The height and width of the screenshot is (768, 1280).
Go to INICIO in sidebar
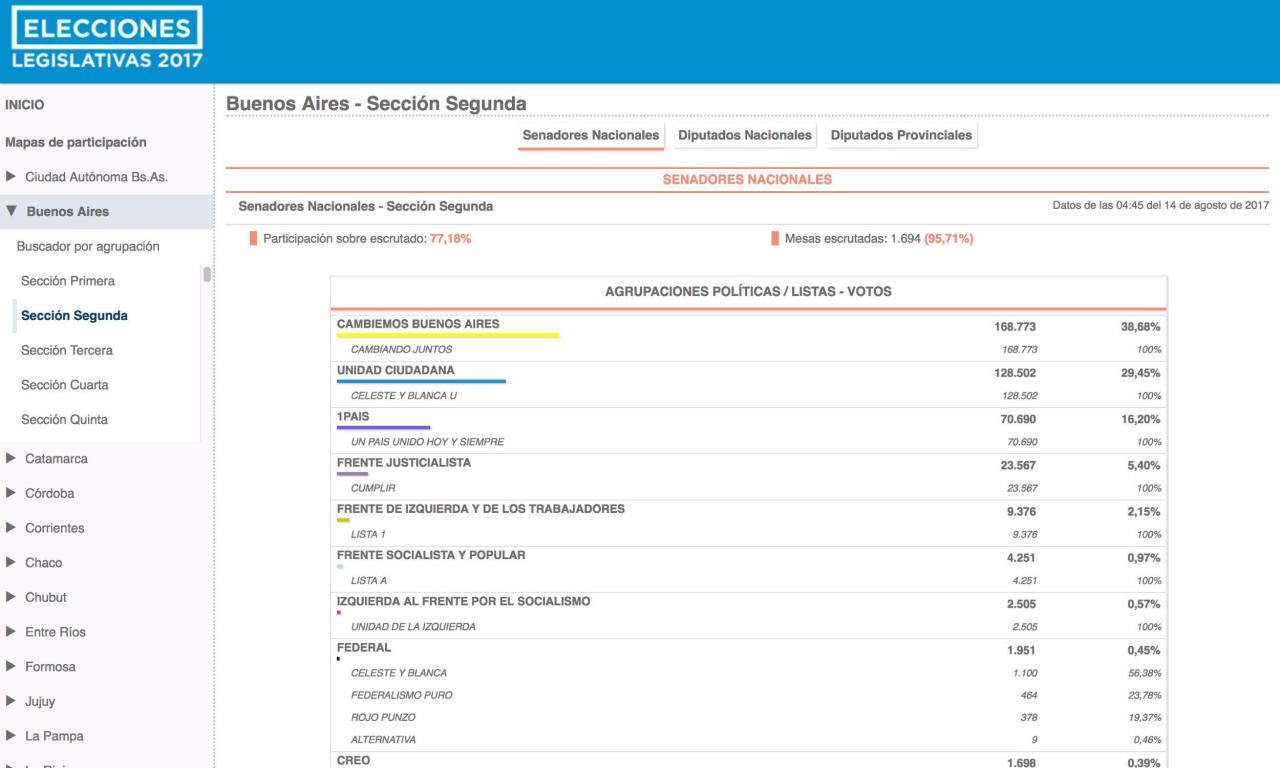[x=25, y=105]
